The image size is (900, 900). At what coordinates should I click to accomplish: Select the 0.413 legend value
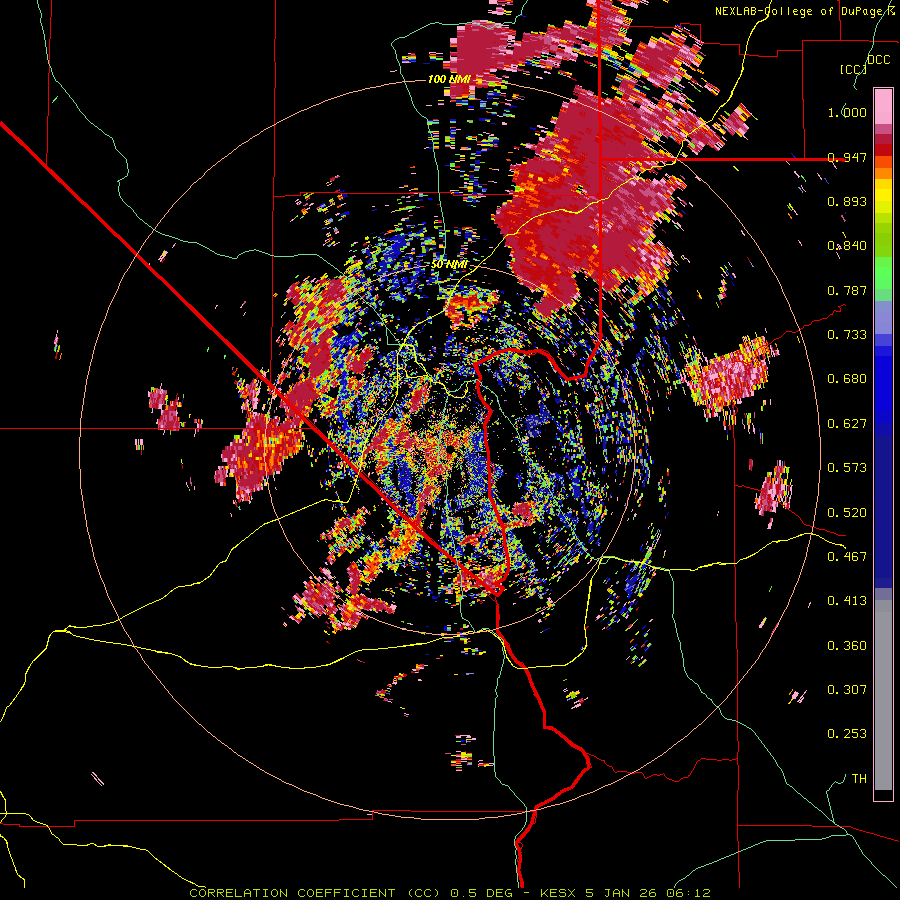[x=847, y=601]
